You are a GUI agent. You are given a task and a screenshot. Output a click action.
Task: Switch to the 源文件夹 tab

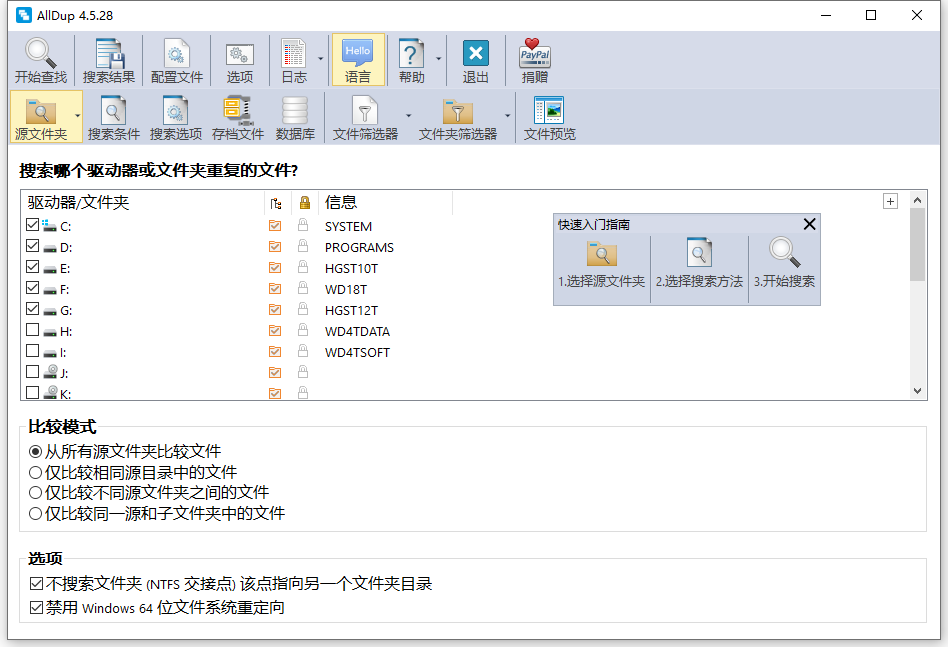[41, 117]
